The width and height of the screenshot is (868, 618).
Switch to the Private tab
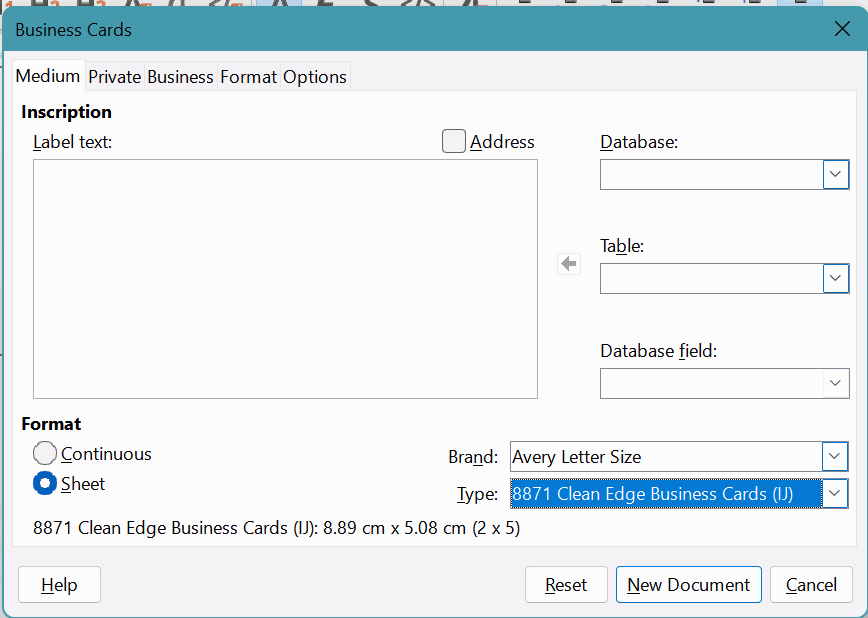pos(115,77)
